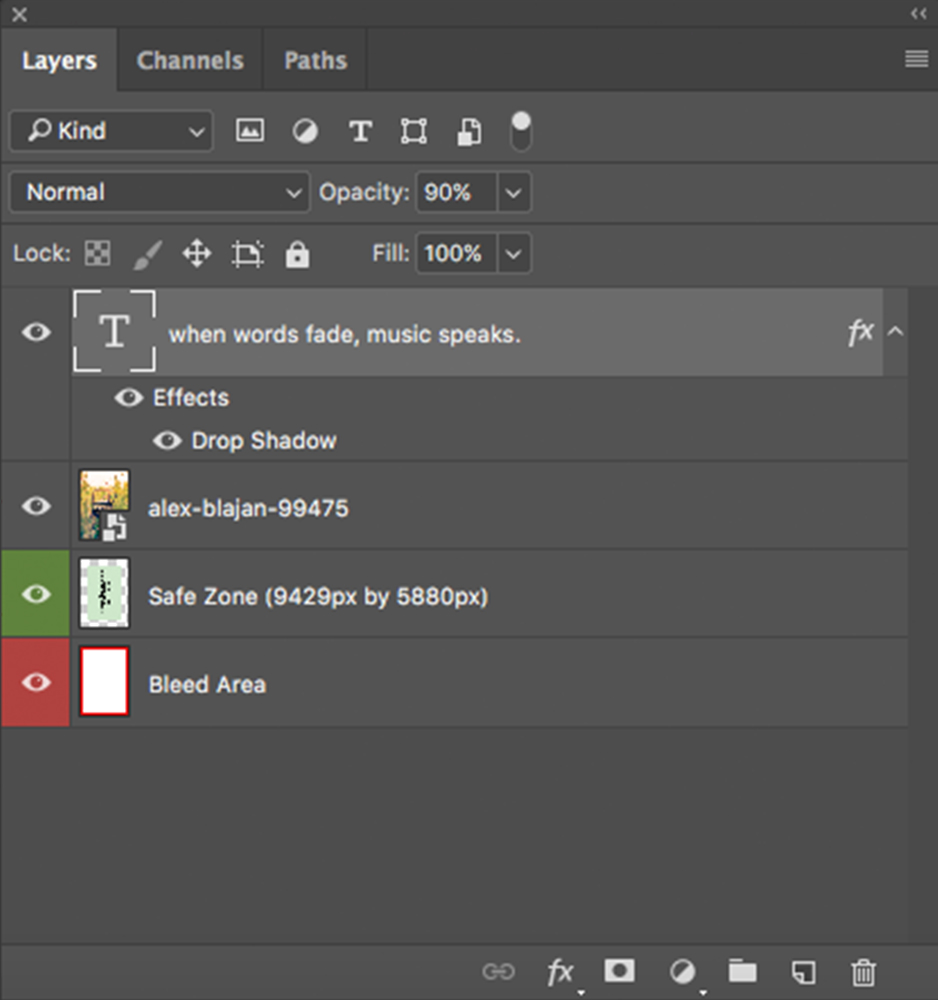This screenshot has height=1000, width=938.
Task: Click the shape layer filter icon
Action: point(414,131)
